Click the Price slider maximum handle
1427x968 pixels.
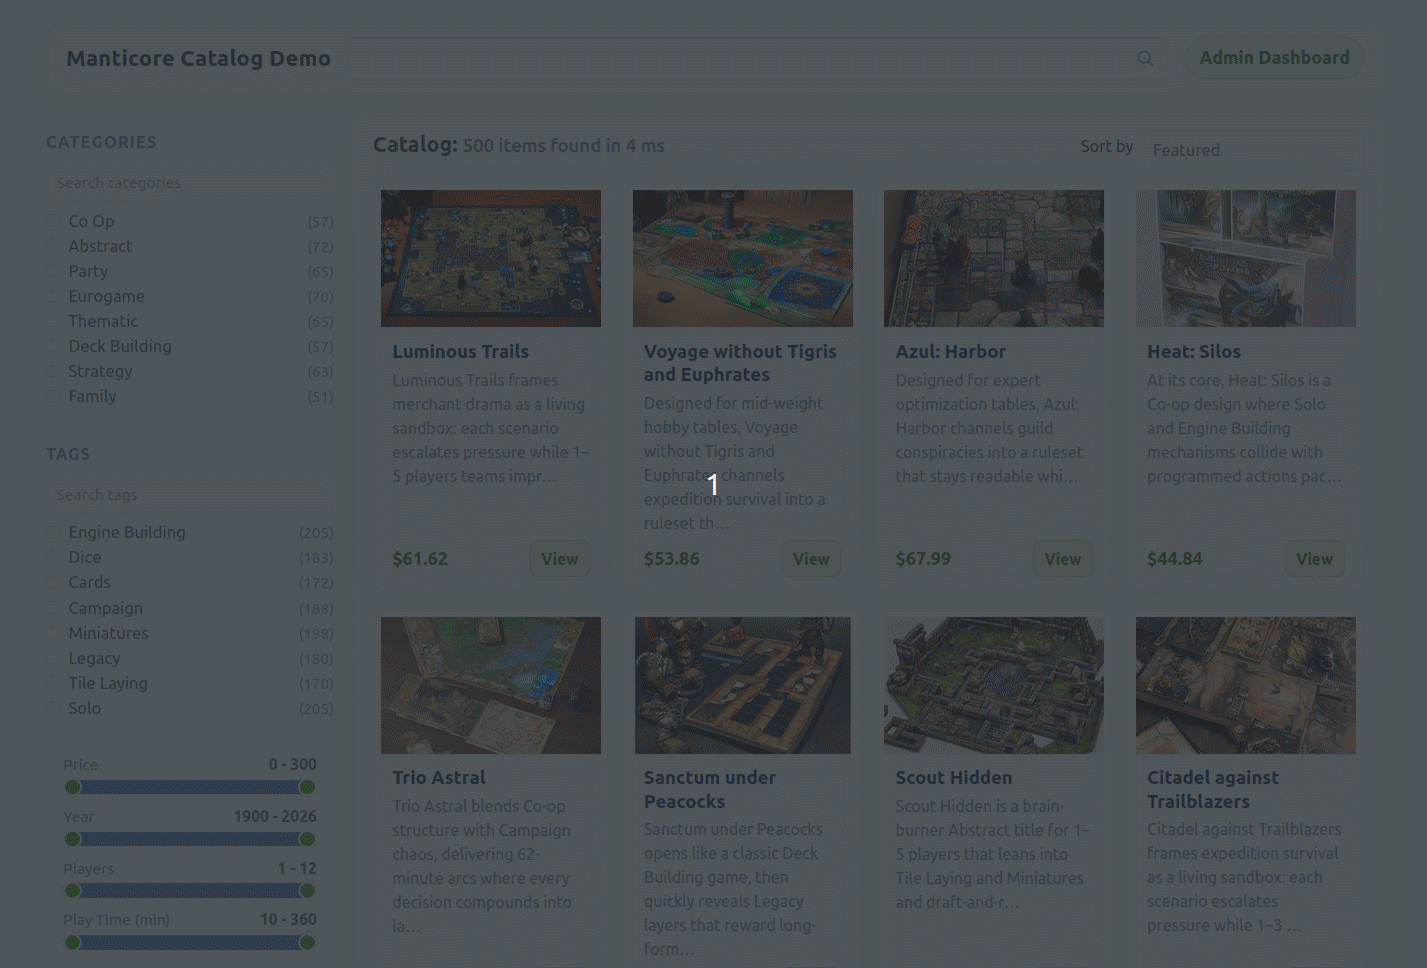pos(307,787)
